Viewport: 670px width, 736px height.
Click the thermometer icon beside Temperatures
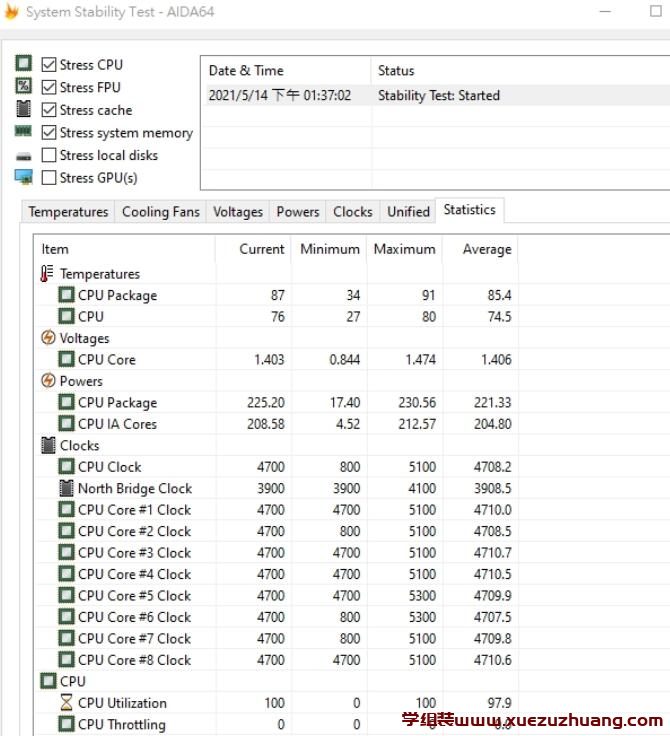(47, 274)
